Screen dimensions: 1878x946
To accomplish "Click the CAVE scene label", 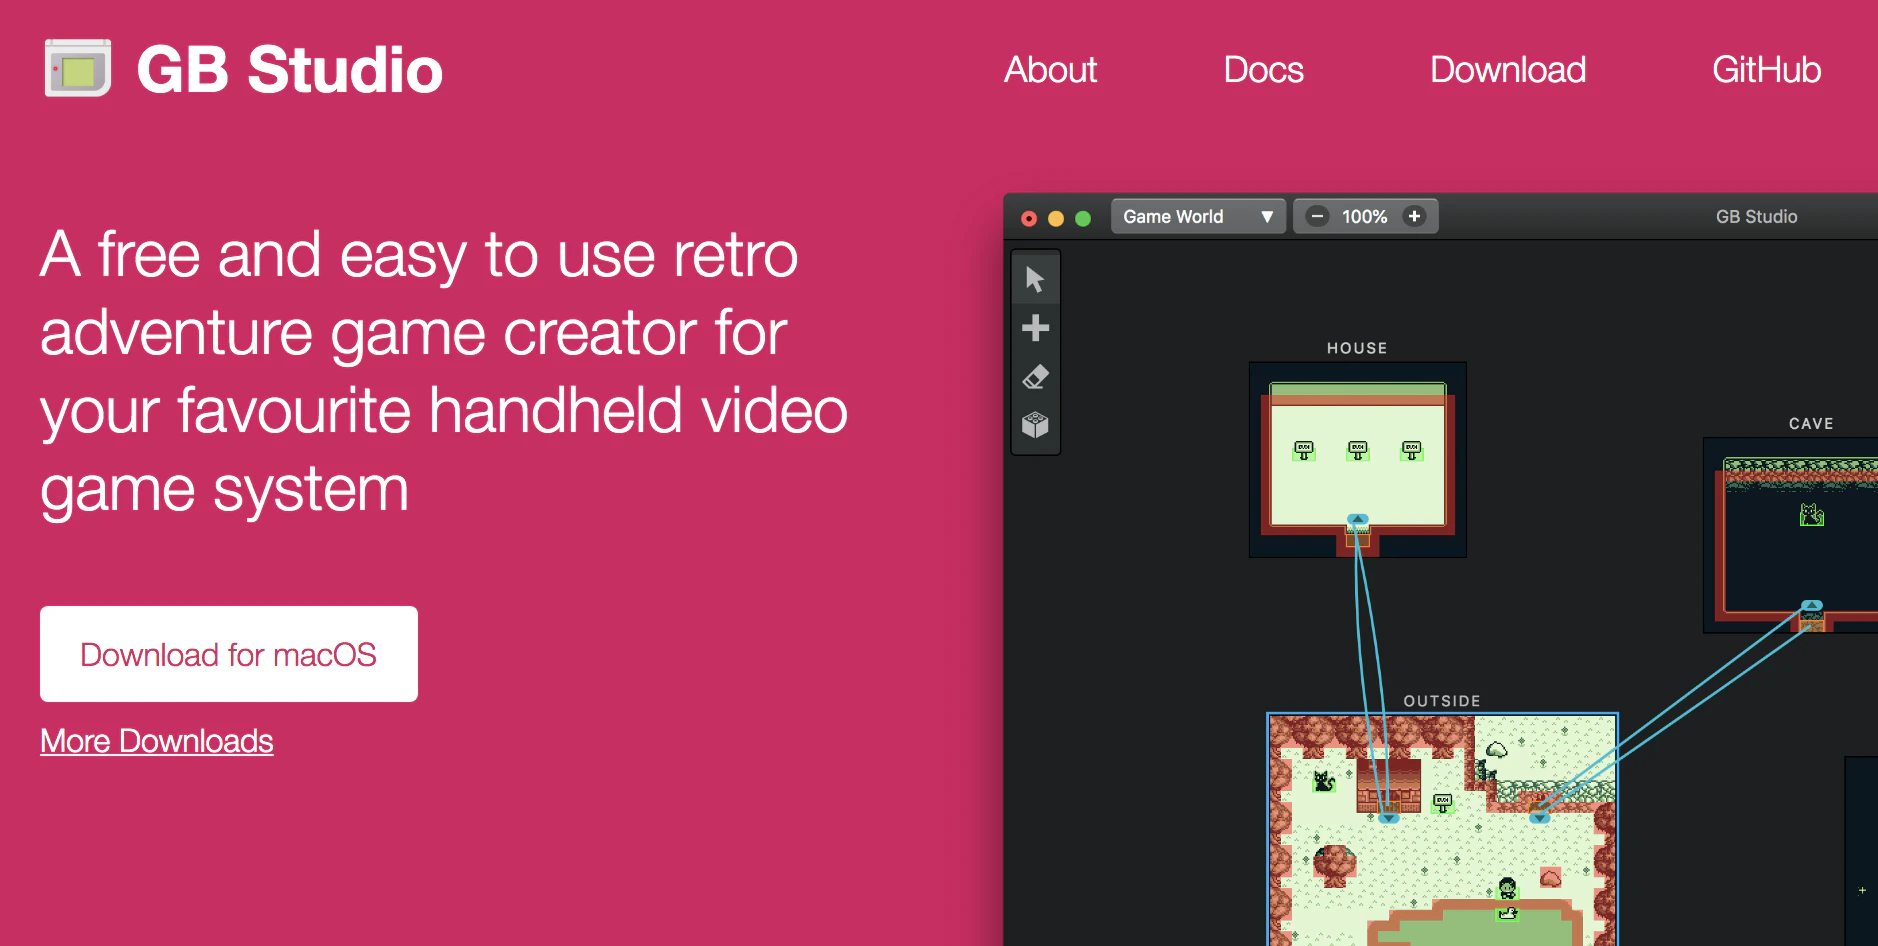I will (1811, 423).
